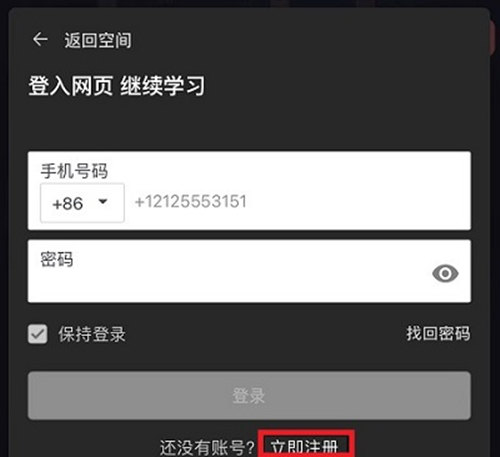Click the 还没有账号? prompt text

pos(207,447)
